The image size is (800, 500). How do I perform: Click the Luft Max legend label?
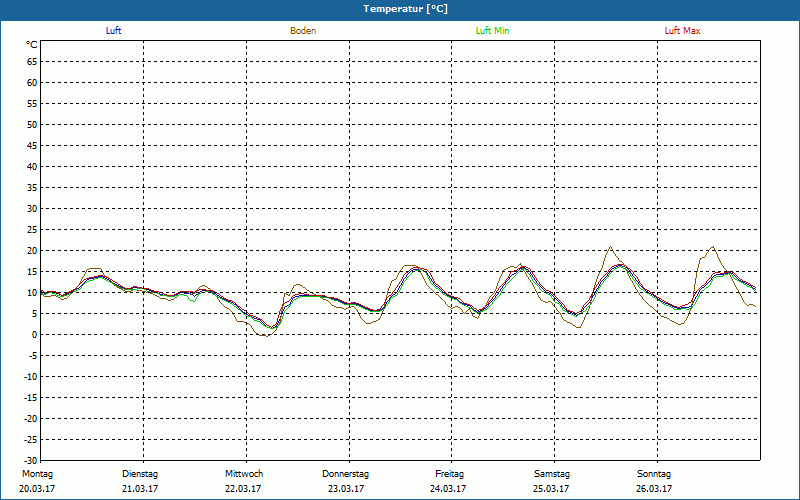(682, 31)
